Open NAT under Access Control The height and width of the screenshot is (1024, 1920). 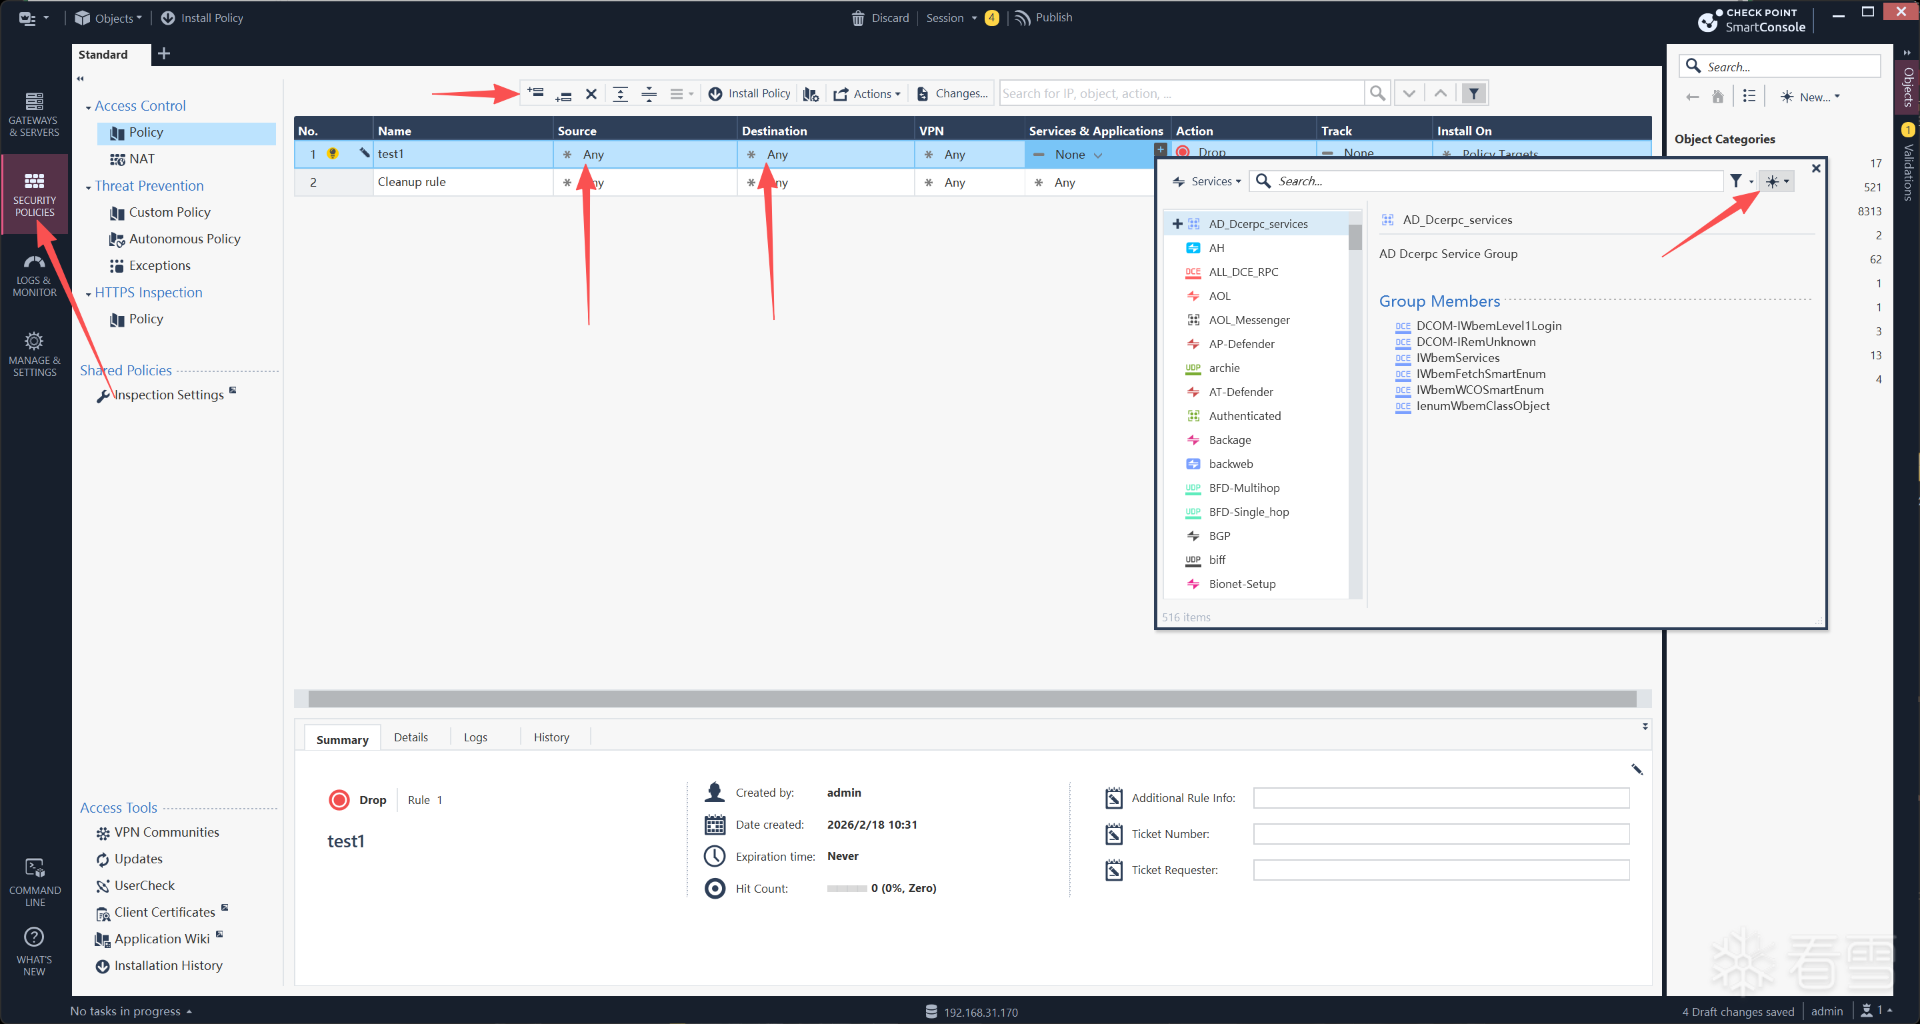click(x=142, y=159)
